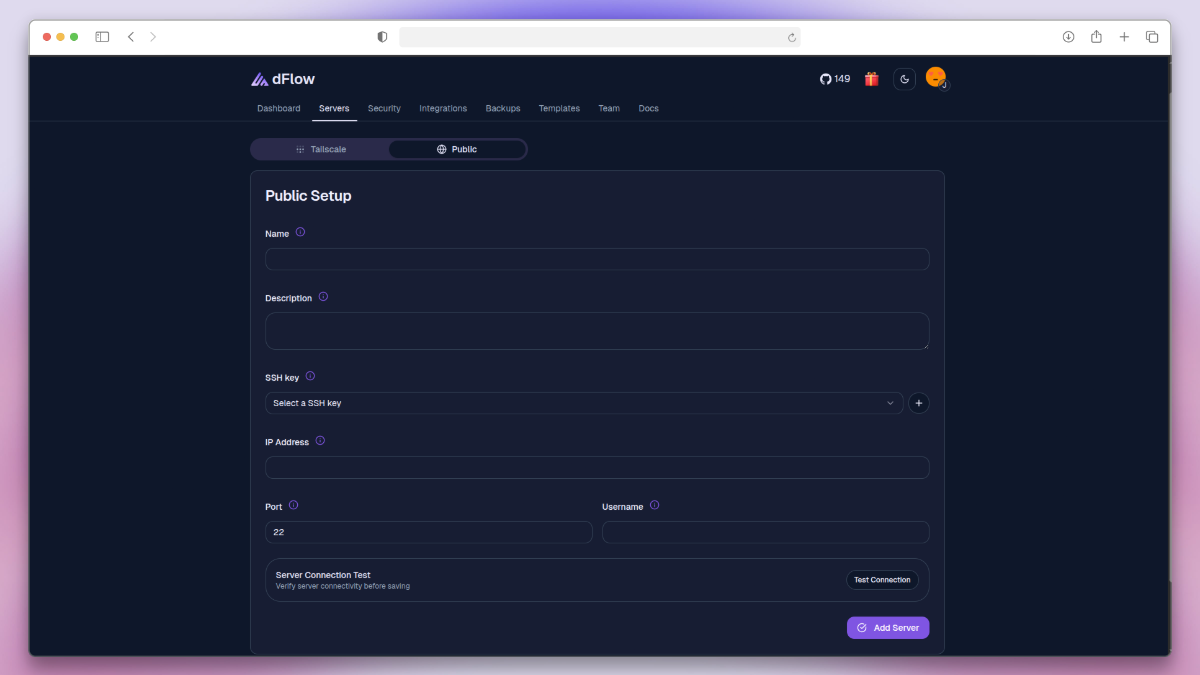Viewport: 1200px width, 675px height.
Task: Click info icon next to Port label
Action: coord(293,505)
